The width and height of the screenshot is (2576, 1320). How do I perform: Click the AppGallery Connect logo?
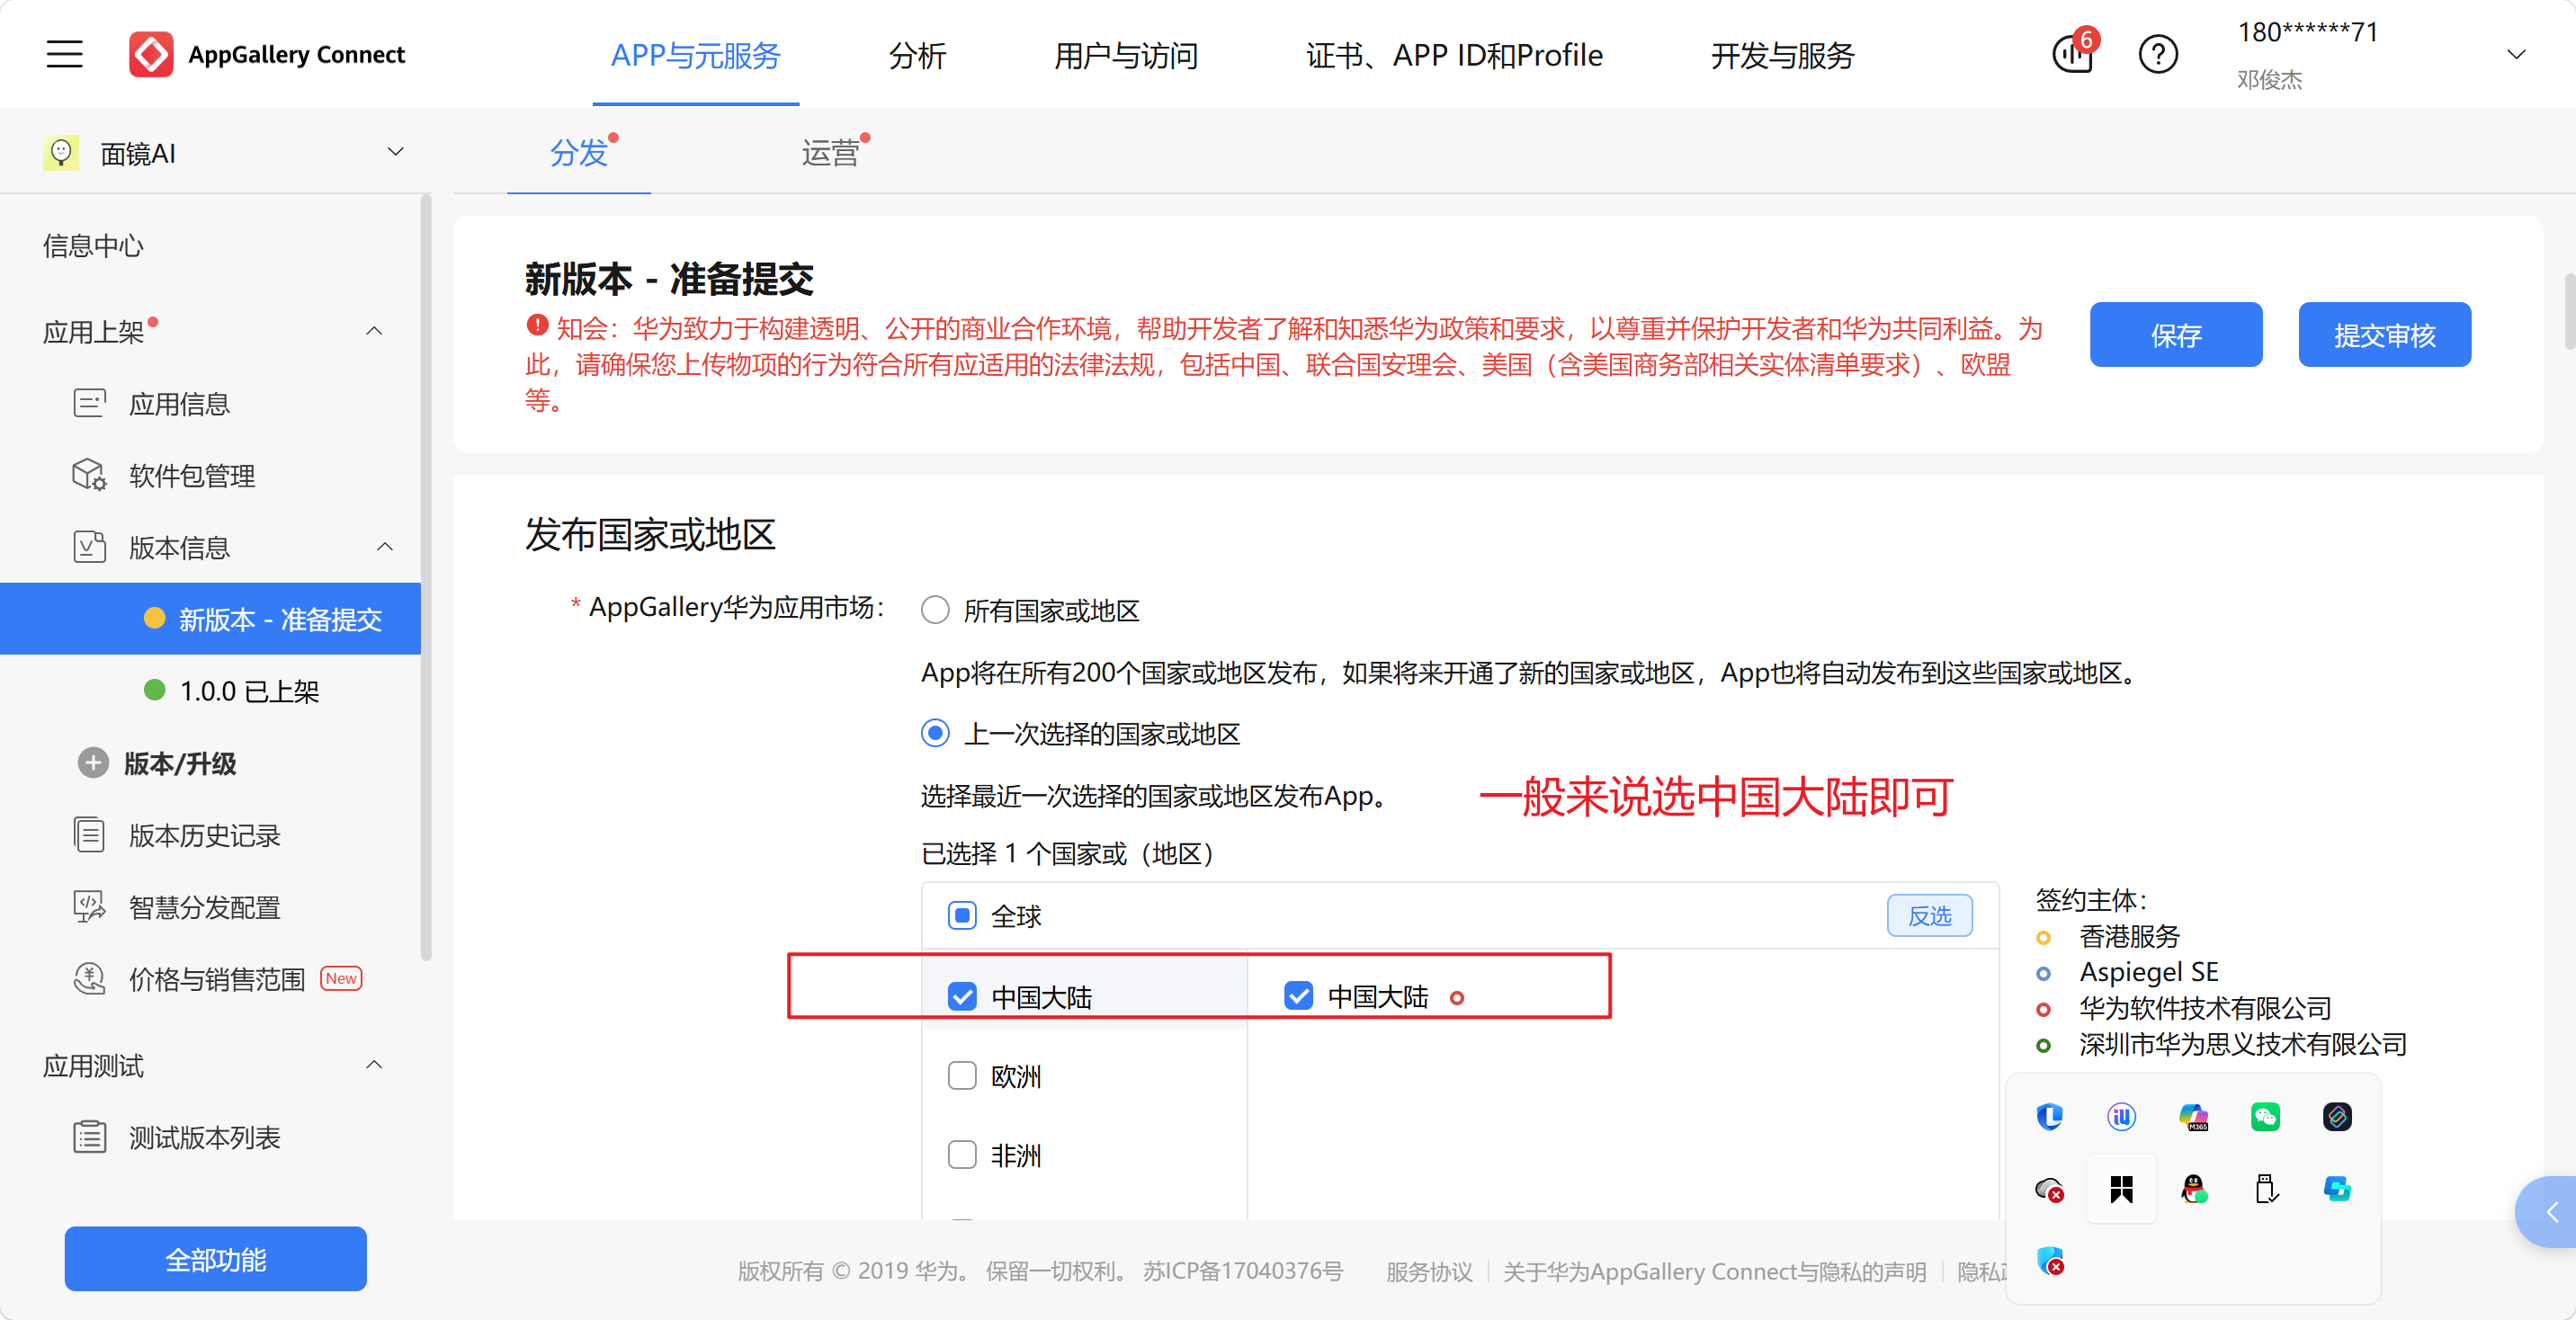click(267, 54)
